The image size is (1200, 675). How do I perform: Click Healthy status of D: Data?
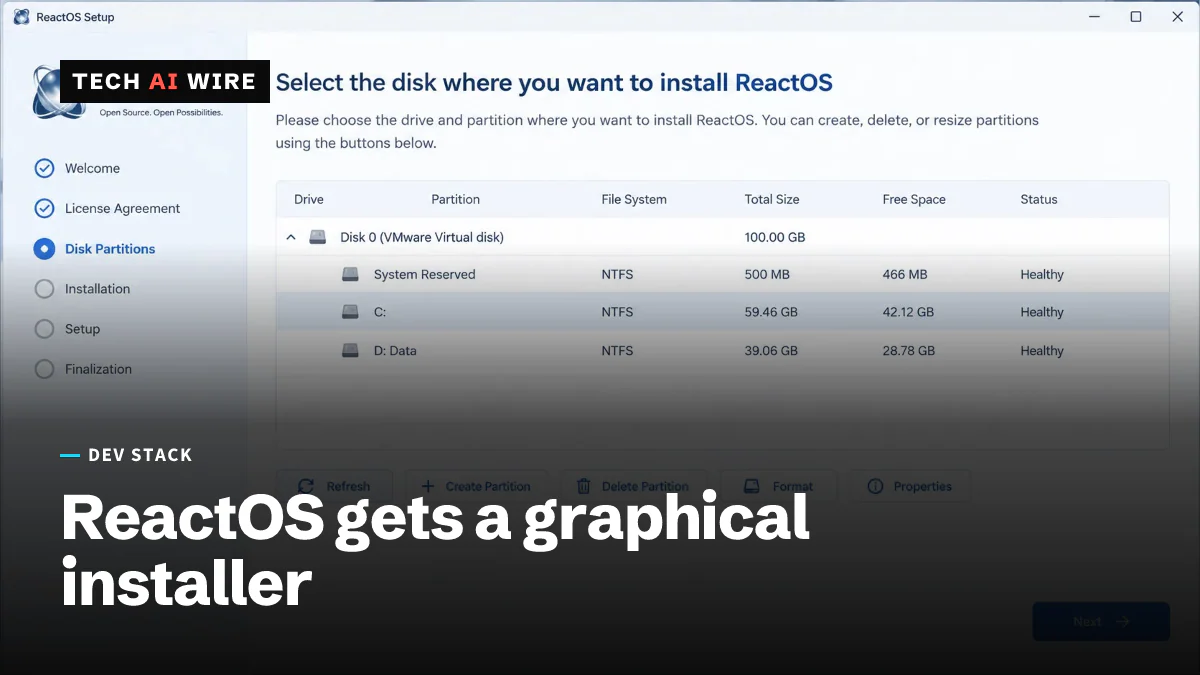click(1042, 351)
